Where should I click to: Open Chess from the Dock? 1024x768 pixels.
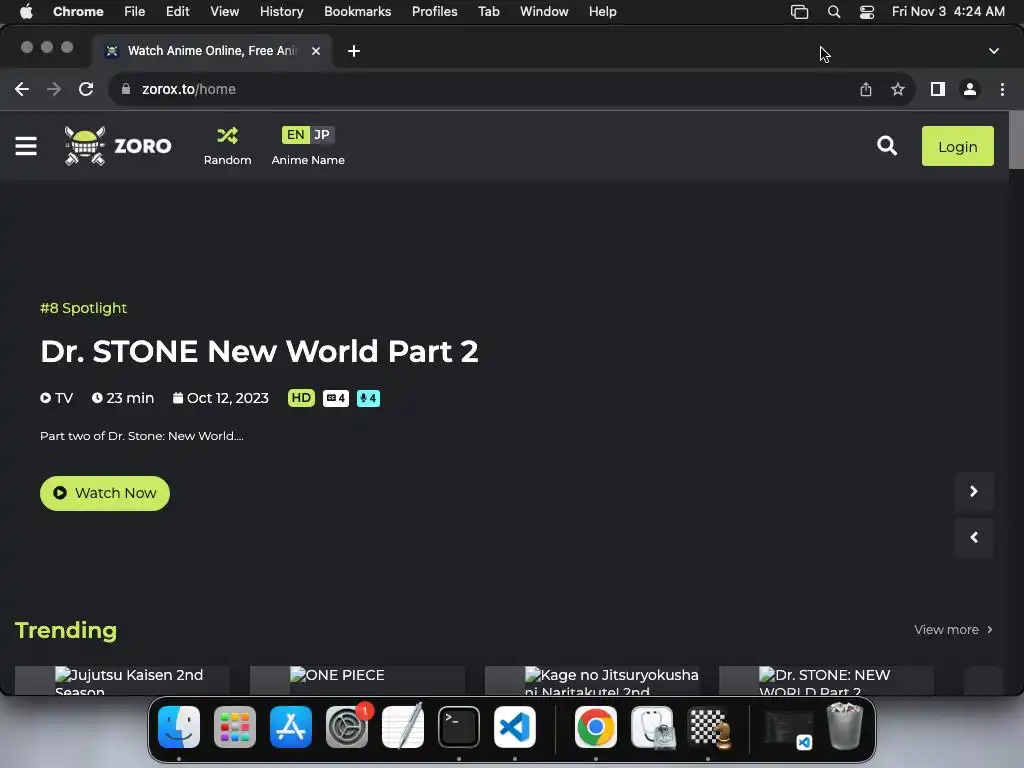coord(708,727)
